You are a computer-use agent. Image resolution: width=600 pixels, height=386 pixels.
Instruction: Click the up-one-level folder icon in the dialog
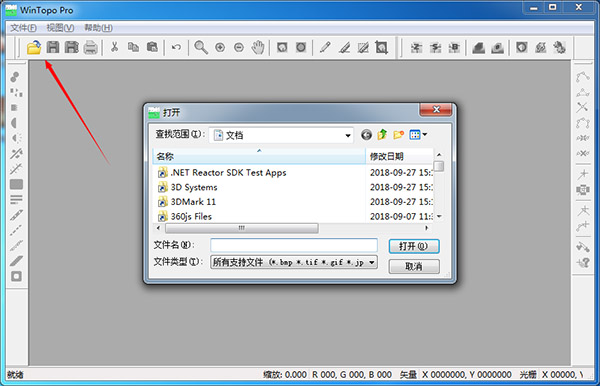coord(382,135)
